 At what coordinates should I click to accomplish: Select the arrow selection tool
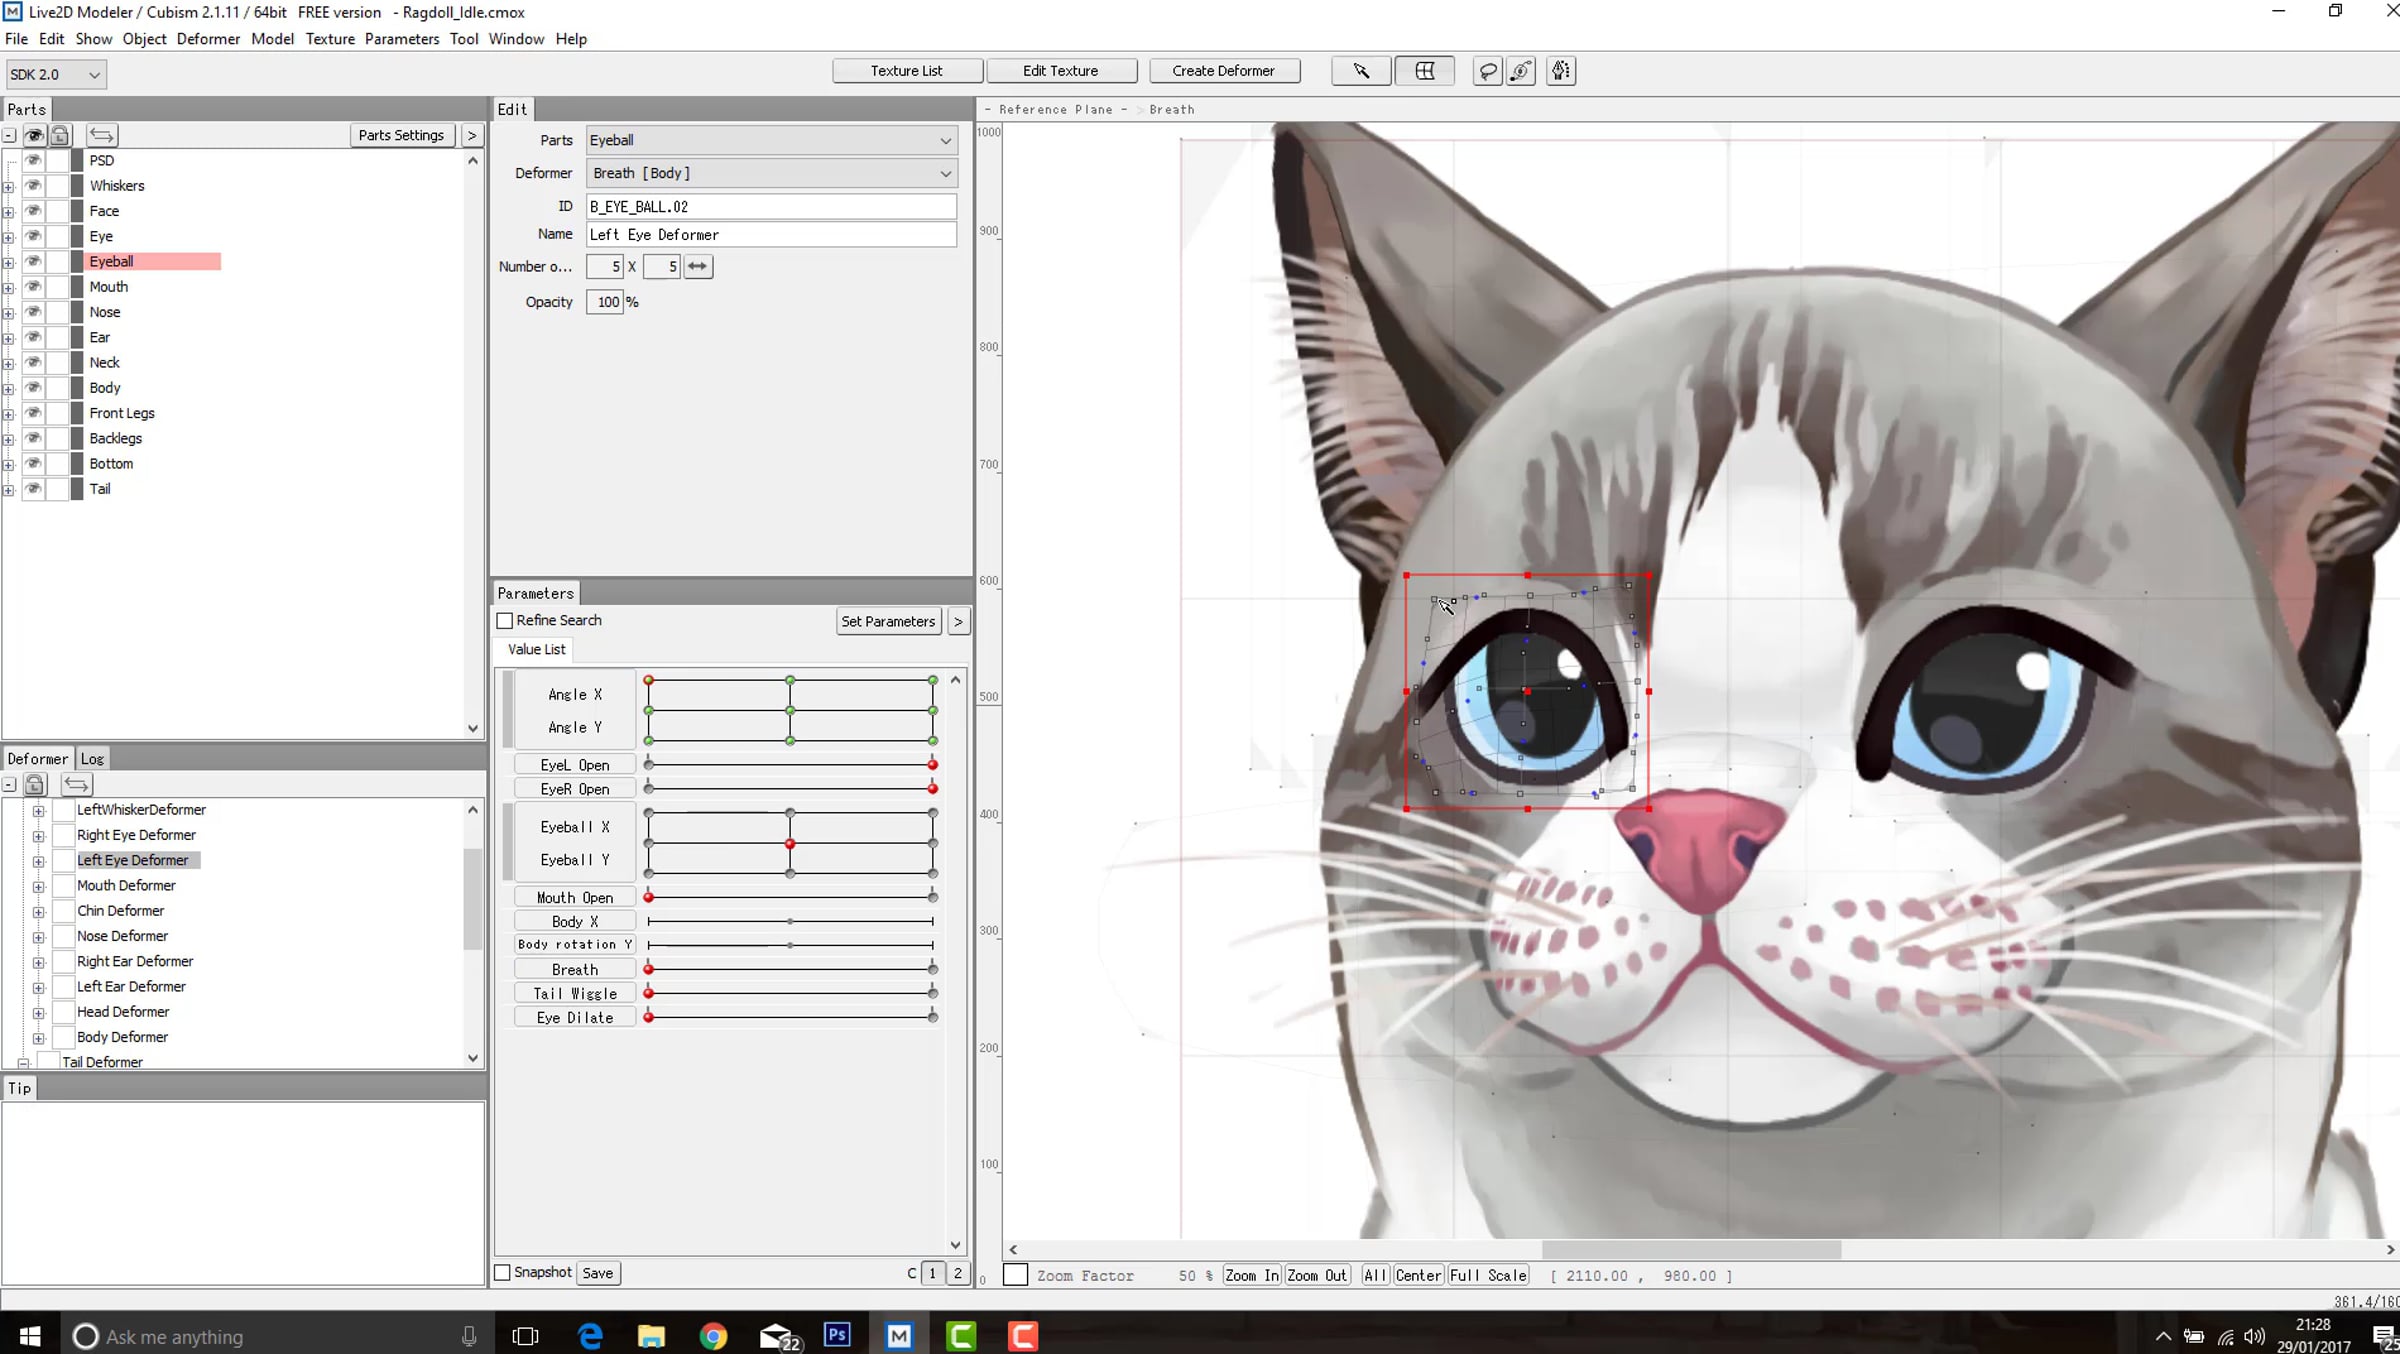1360,71
